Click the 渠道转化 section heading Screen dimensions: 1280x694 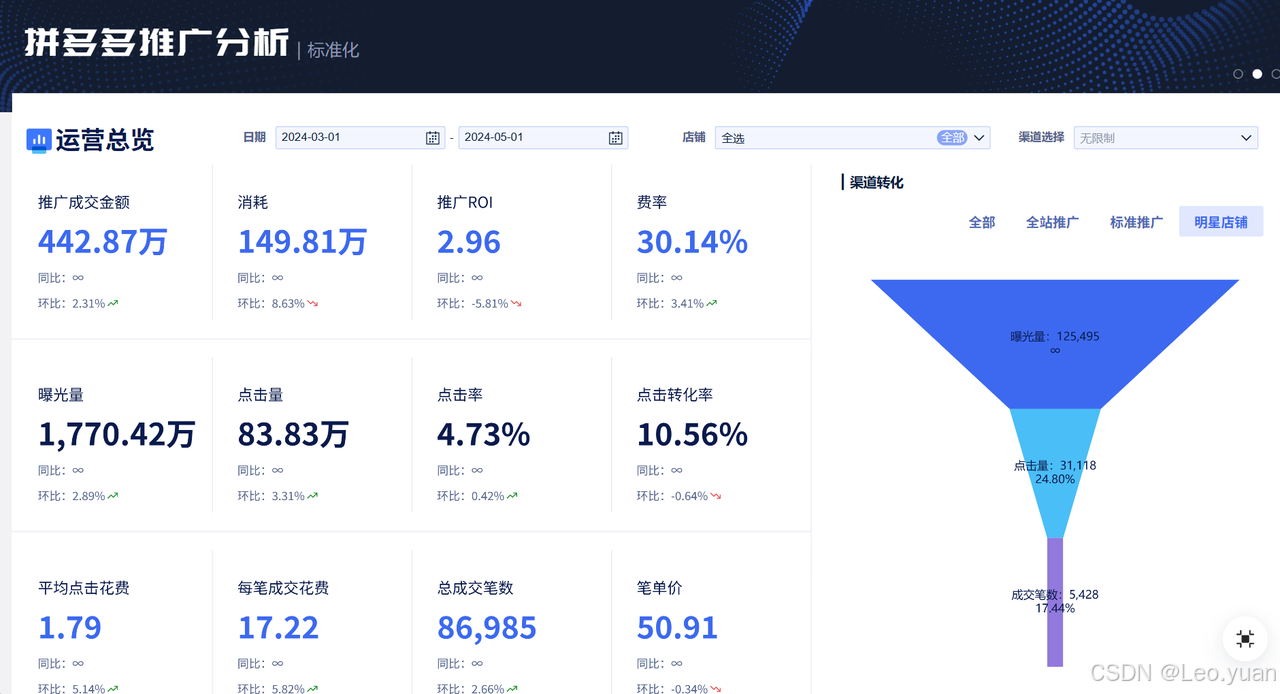pos(877,182)
